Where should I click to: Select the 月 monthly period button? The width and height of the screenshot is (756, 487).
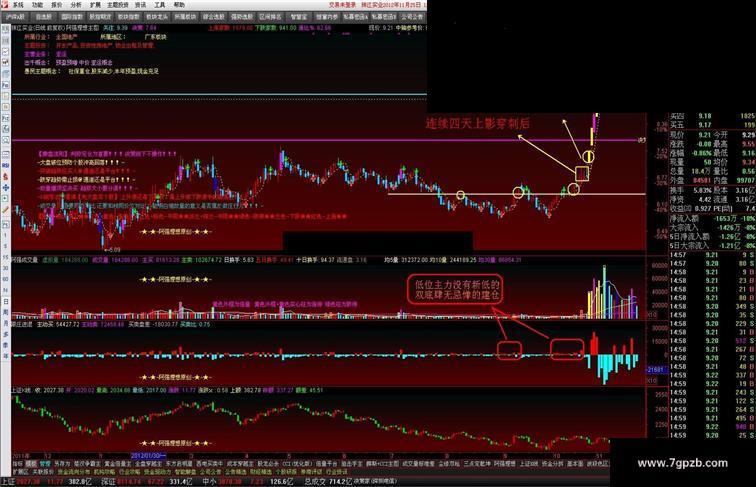pos(5,324)
